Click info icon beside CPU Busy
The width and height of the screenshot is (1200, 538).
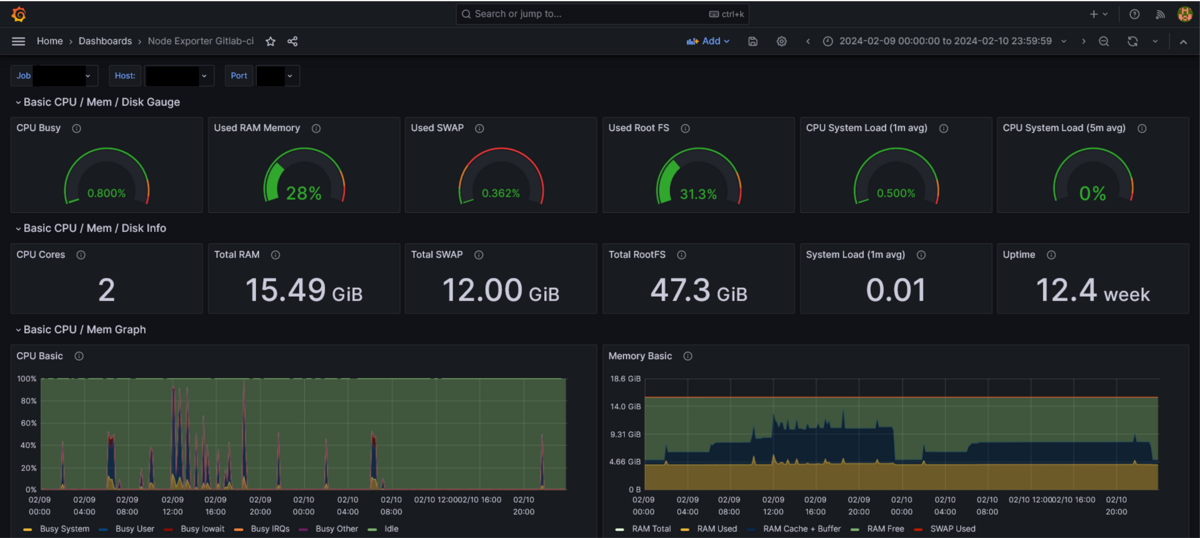(x=77, y=128)
